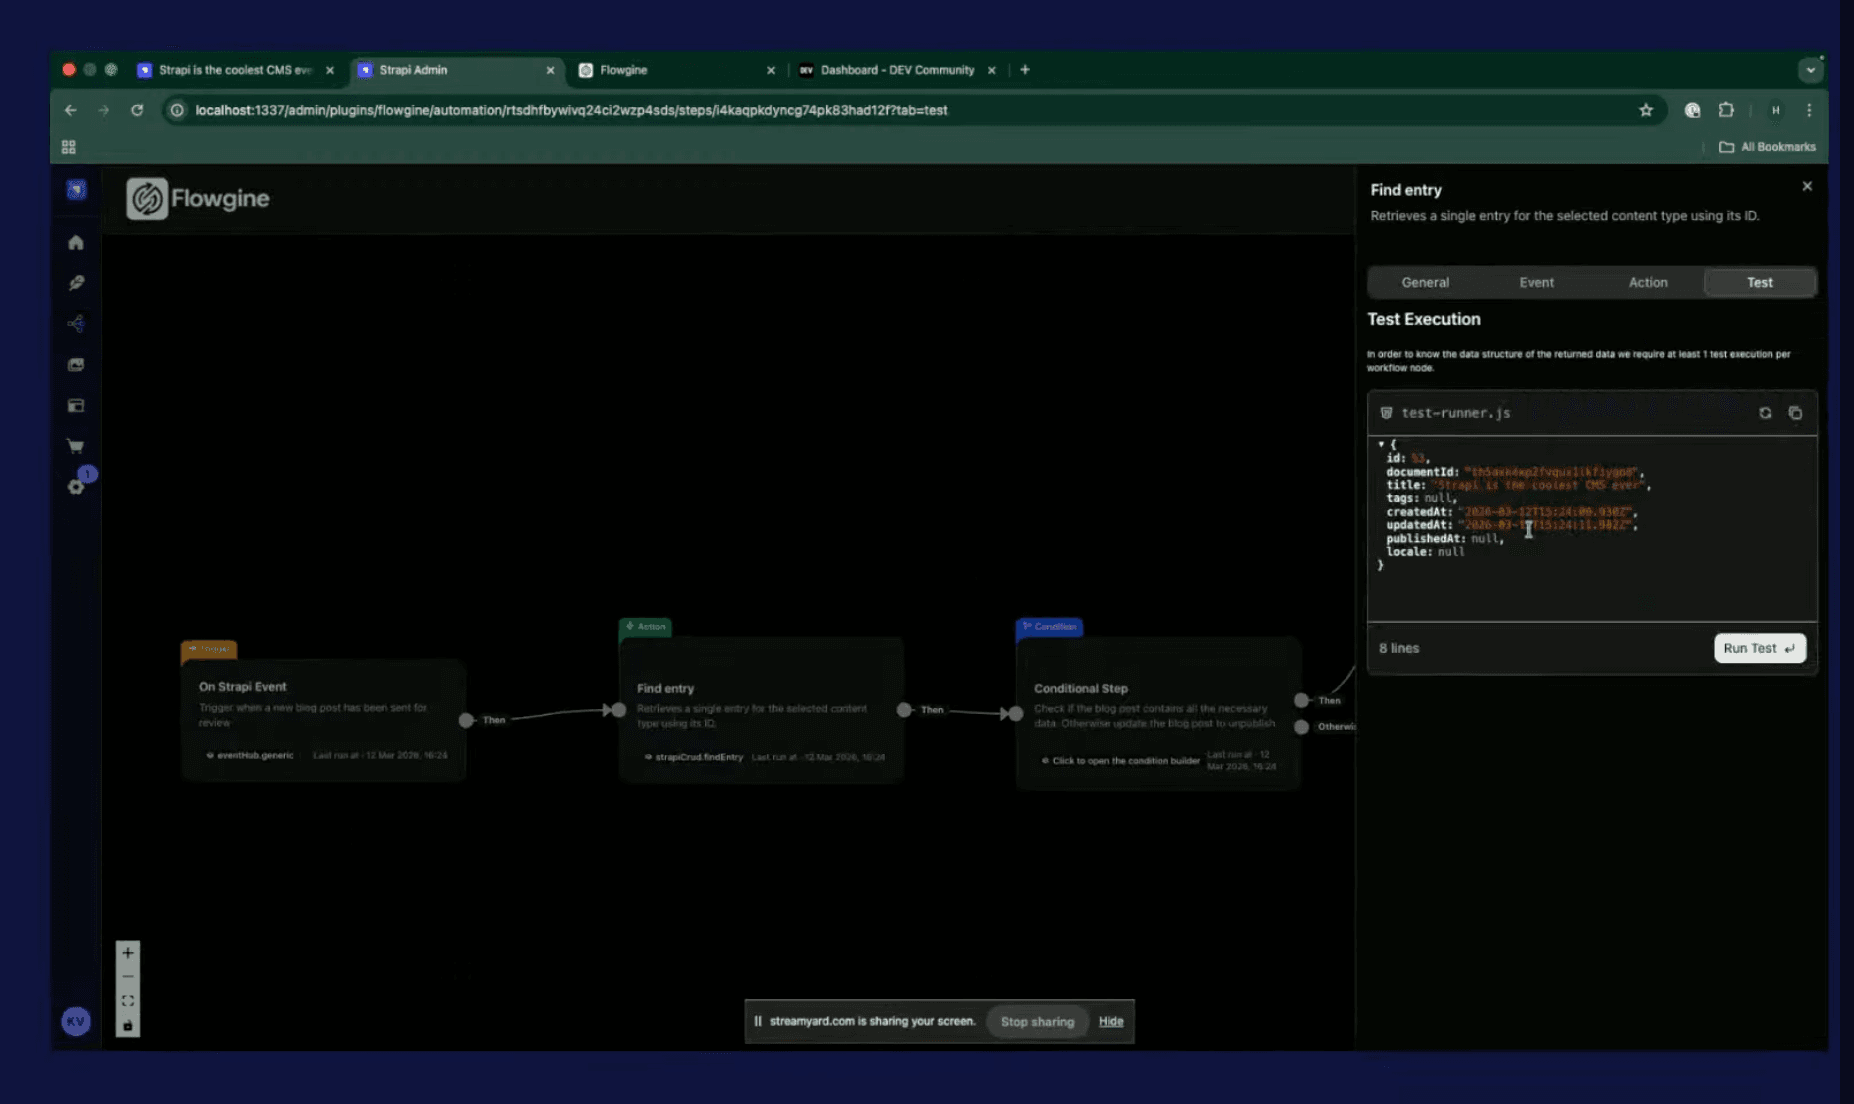Fit the workflow canvas to view
This screenshot has height=1104, width=1854.
(x=128, y=1001)
